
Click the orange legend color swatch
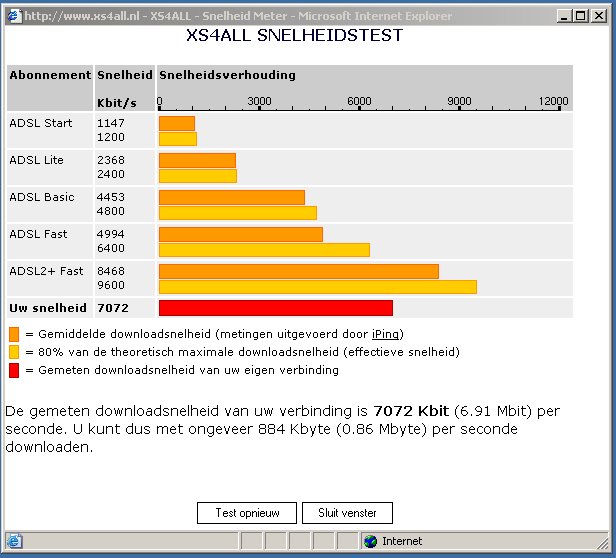(14, 334)
